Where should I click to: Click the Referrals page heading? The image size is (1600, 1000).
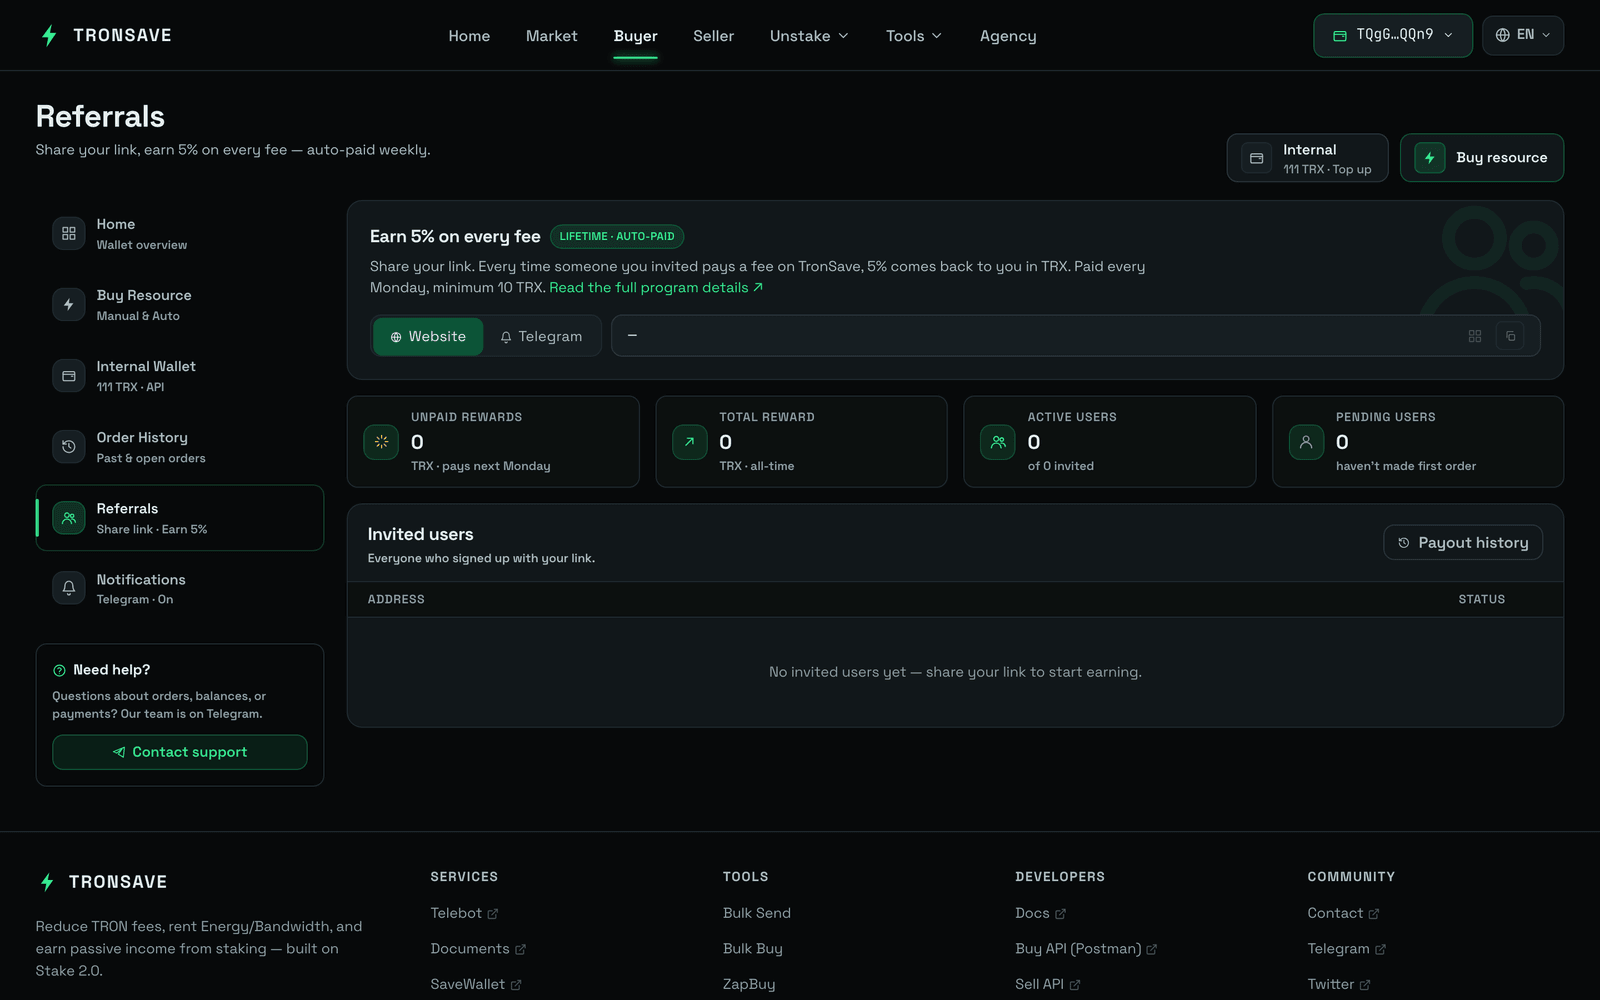100,117
